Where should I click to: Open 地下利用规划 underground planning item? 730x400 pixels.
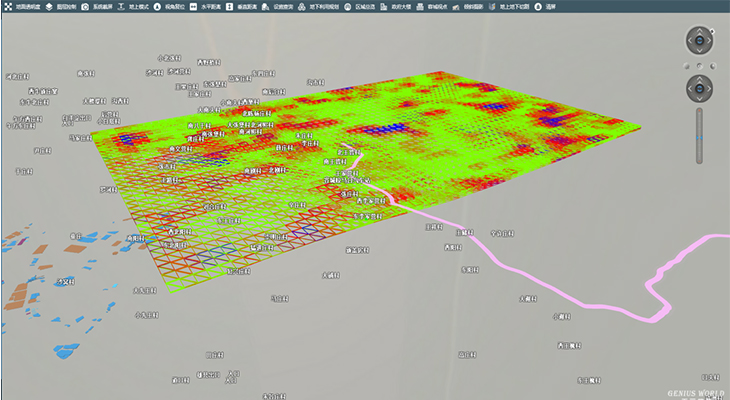pyautogui.click(x=323, y=6)
